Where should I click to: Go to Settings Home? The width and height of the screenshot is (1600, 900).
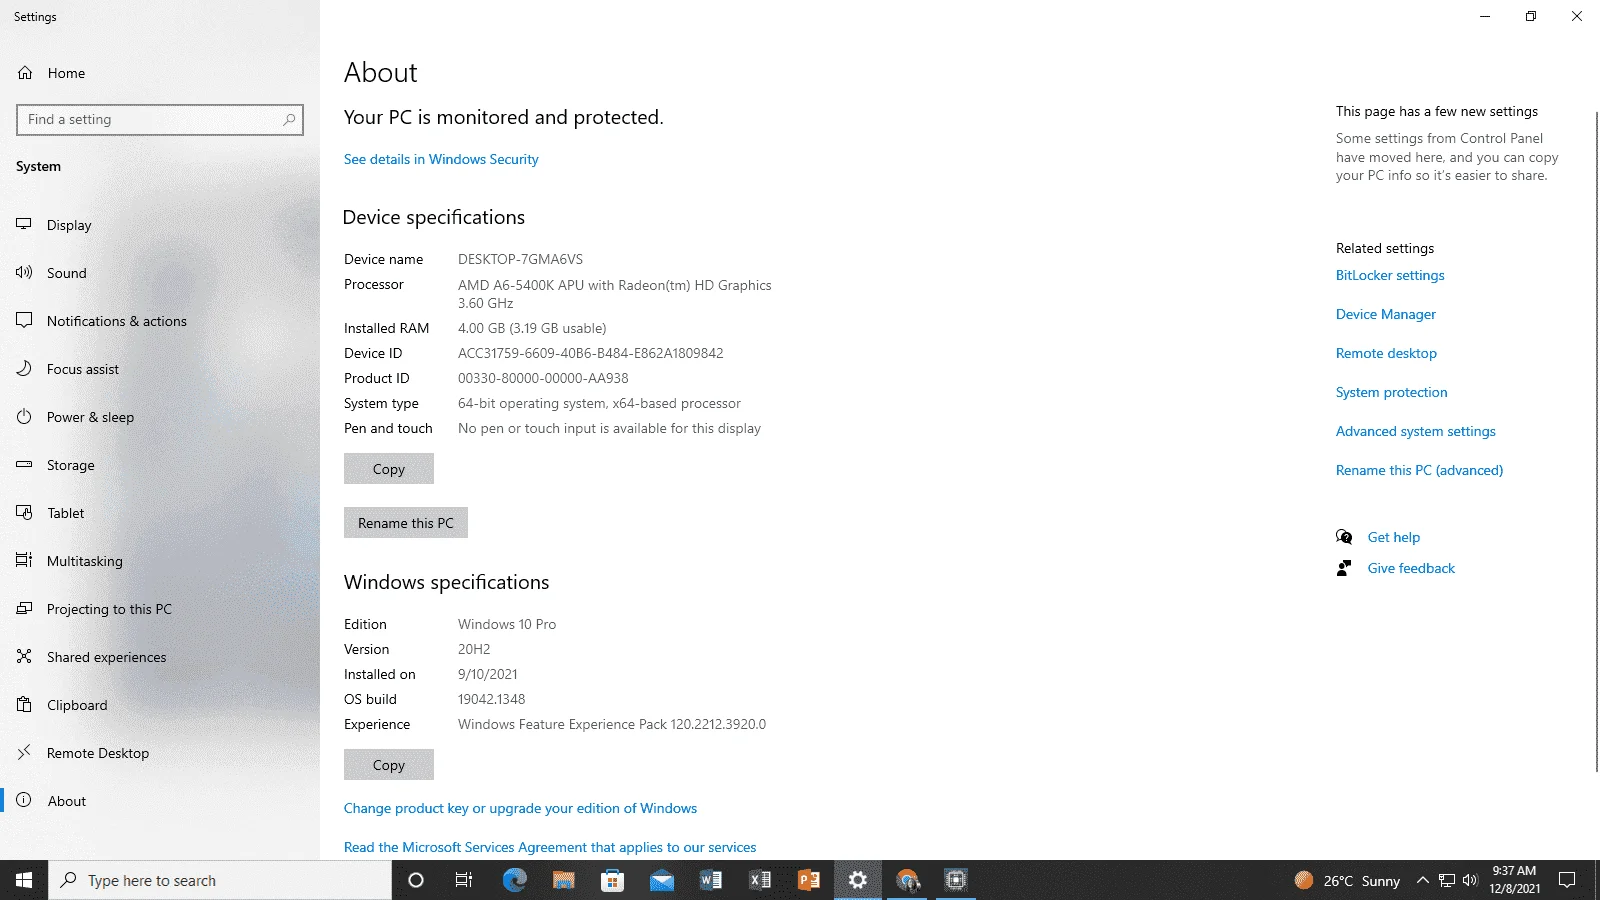click(160, 73)
